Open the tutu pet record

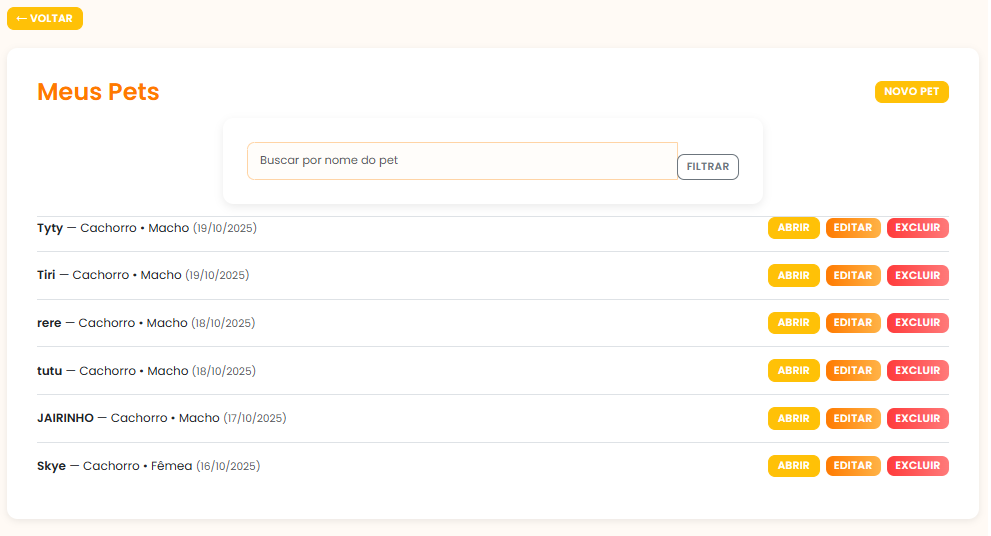pyautogui.click(x=793, y=371)
